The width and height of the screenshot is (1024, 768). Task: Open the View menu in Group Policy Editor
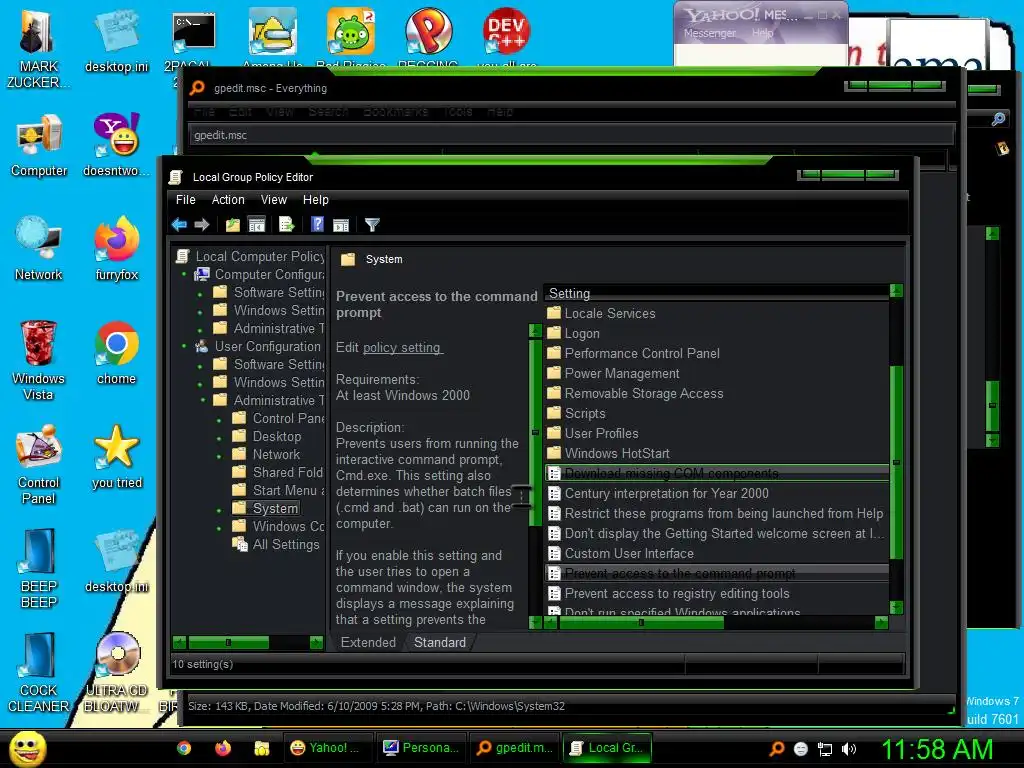tap(274, 200)
